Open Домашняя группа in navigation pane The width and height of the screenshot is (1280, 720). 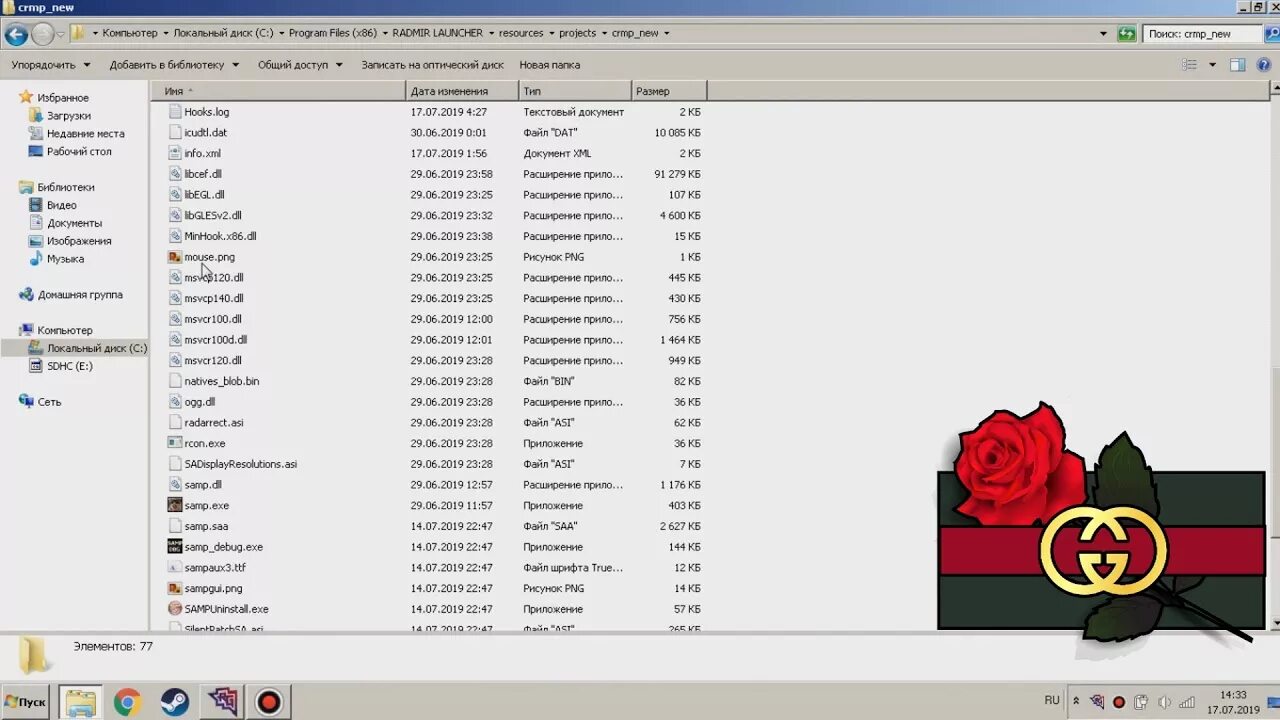coord(80,295)
